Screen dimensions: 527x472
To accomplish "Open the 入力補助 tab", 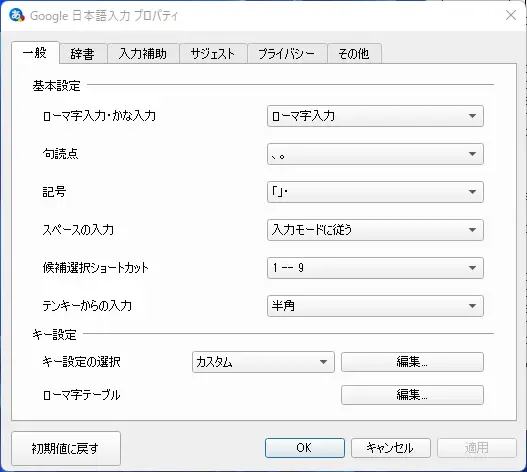I will [x=143, y=53].
